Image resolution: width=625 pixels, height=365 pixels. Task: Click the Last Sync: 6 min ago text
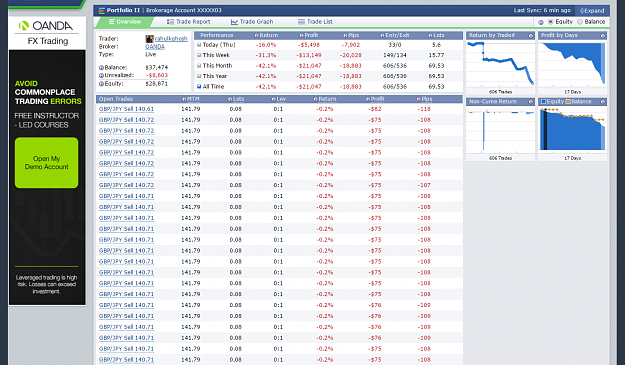tap(542, 10)
